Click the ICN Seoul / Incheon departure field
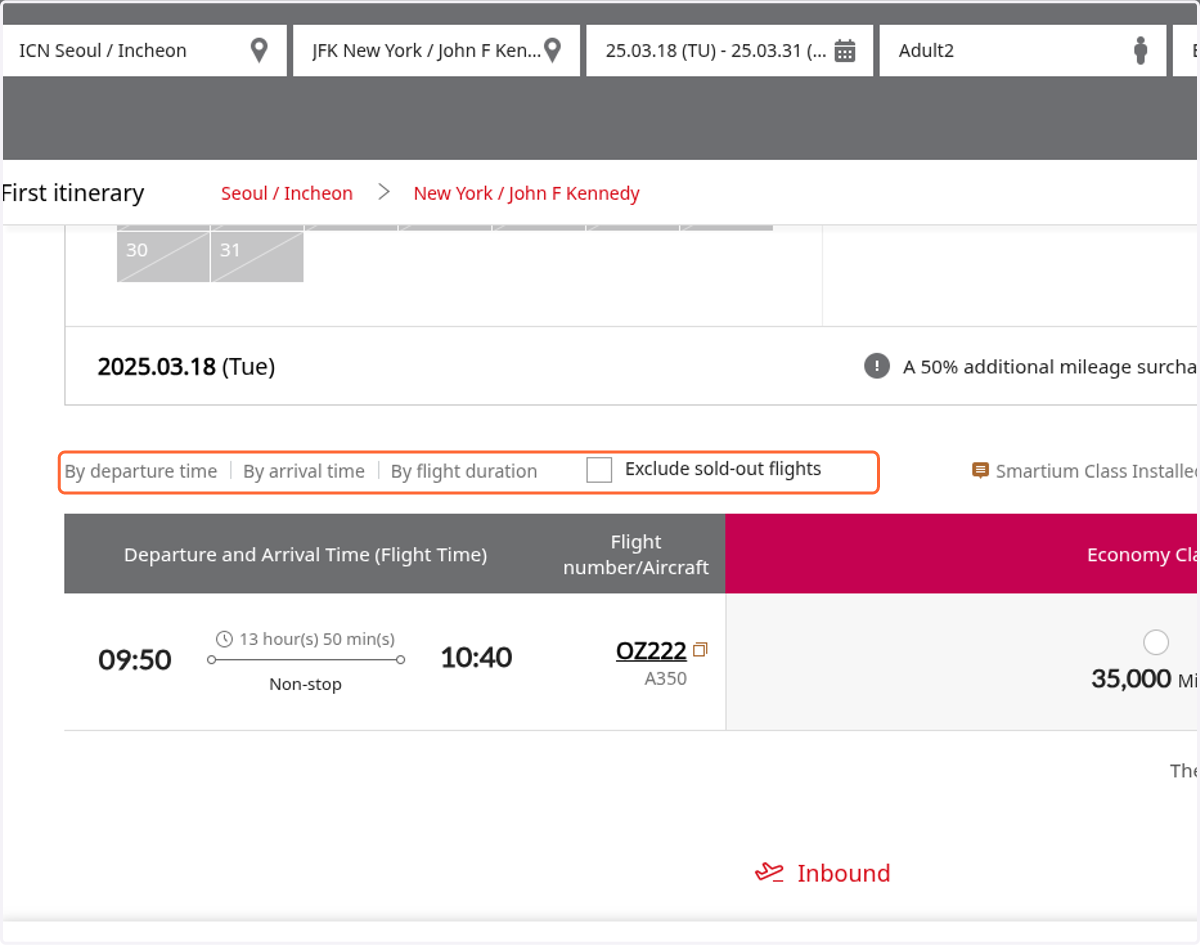The image size is (1200, 945). pyautogui.click(x=144, y=50)
